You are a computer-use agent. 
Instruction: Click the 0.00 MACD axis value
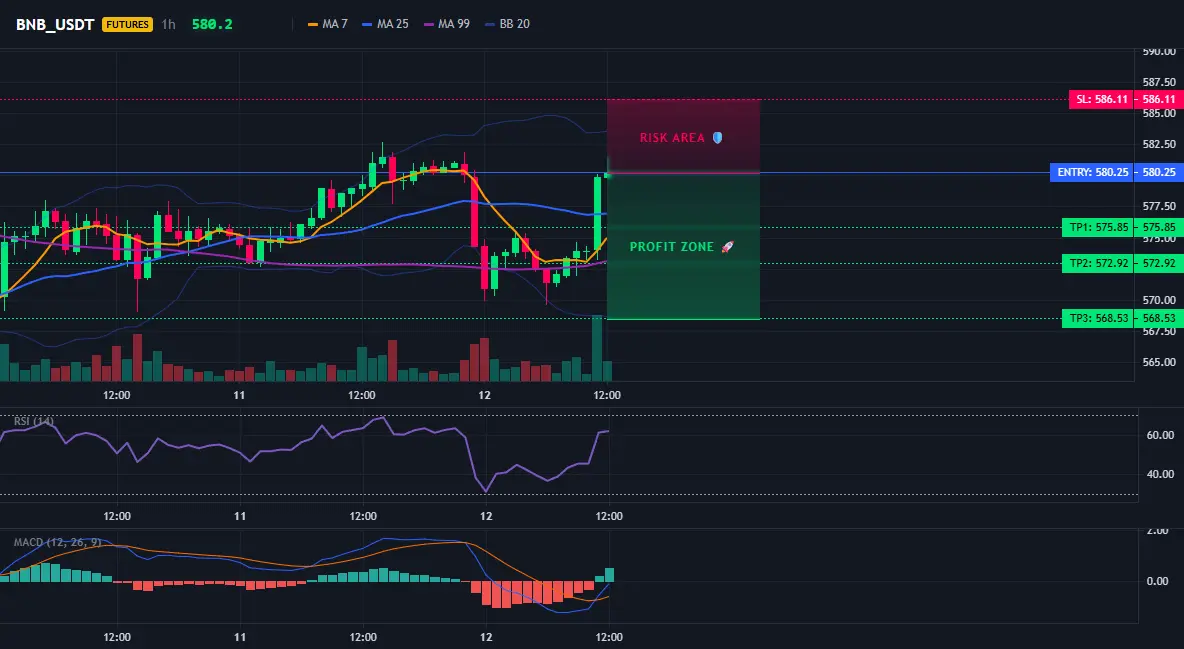click(x=1158, y=581)
